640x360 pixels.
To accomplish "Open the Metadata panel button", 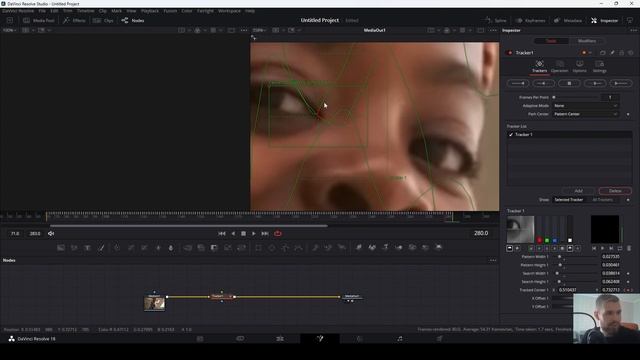I will pos(568,20).
